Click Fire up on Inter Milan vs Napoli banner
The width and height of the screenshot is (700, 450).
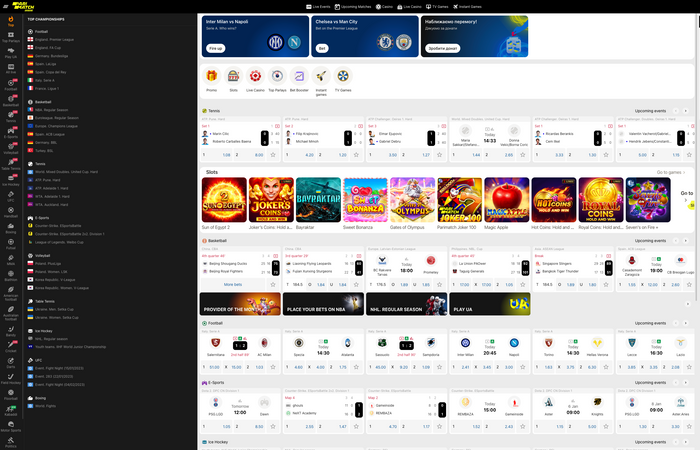(216, 48)
